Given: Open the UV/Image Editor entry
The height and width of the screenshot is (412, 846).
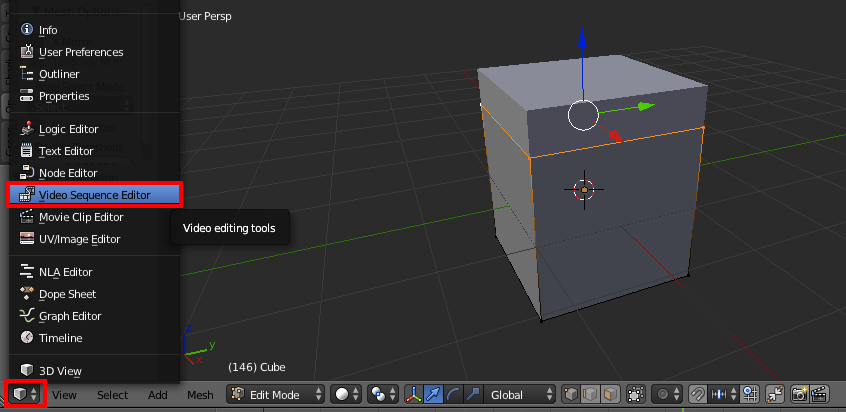Looking at the screenshot, I should (94, 239).
